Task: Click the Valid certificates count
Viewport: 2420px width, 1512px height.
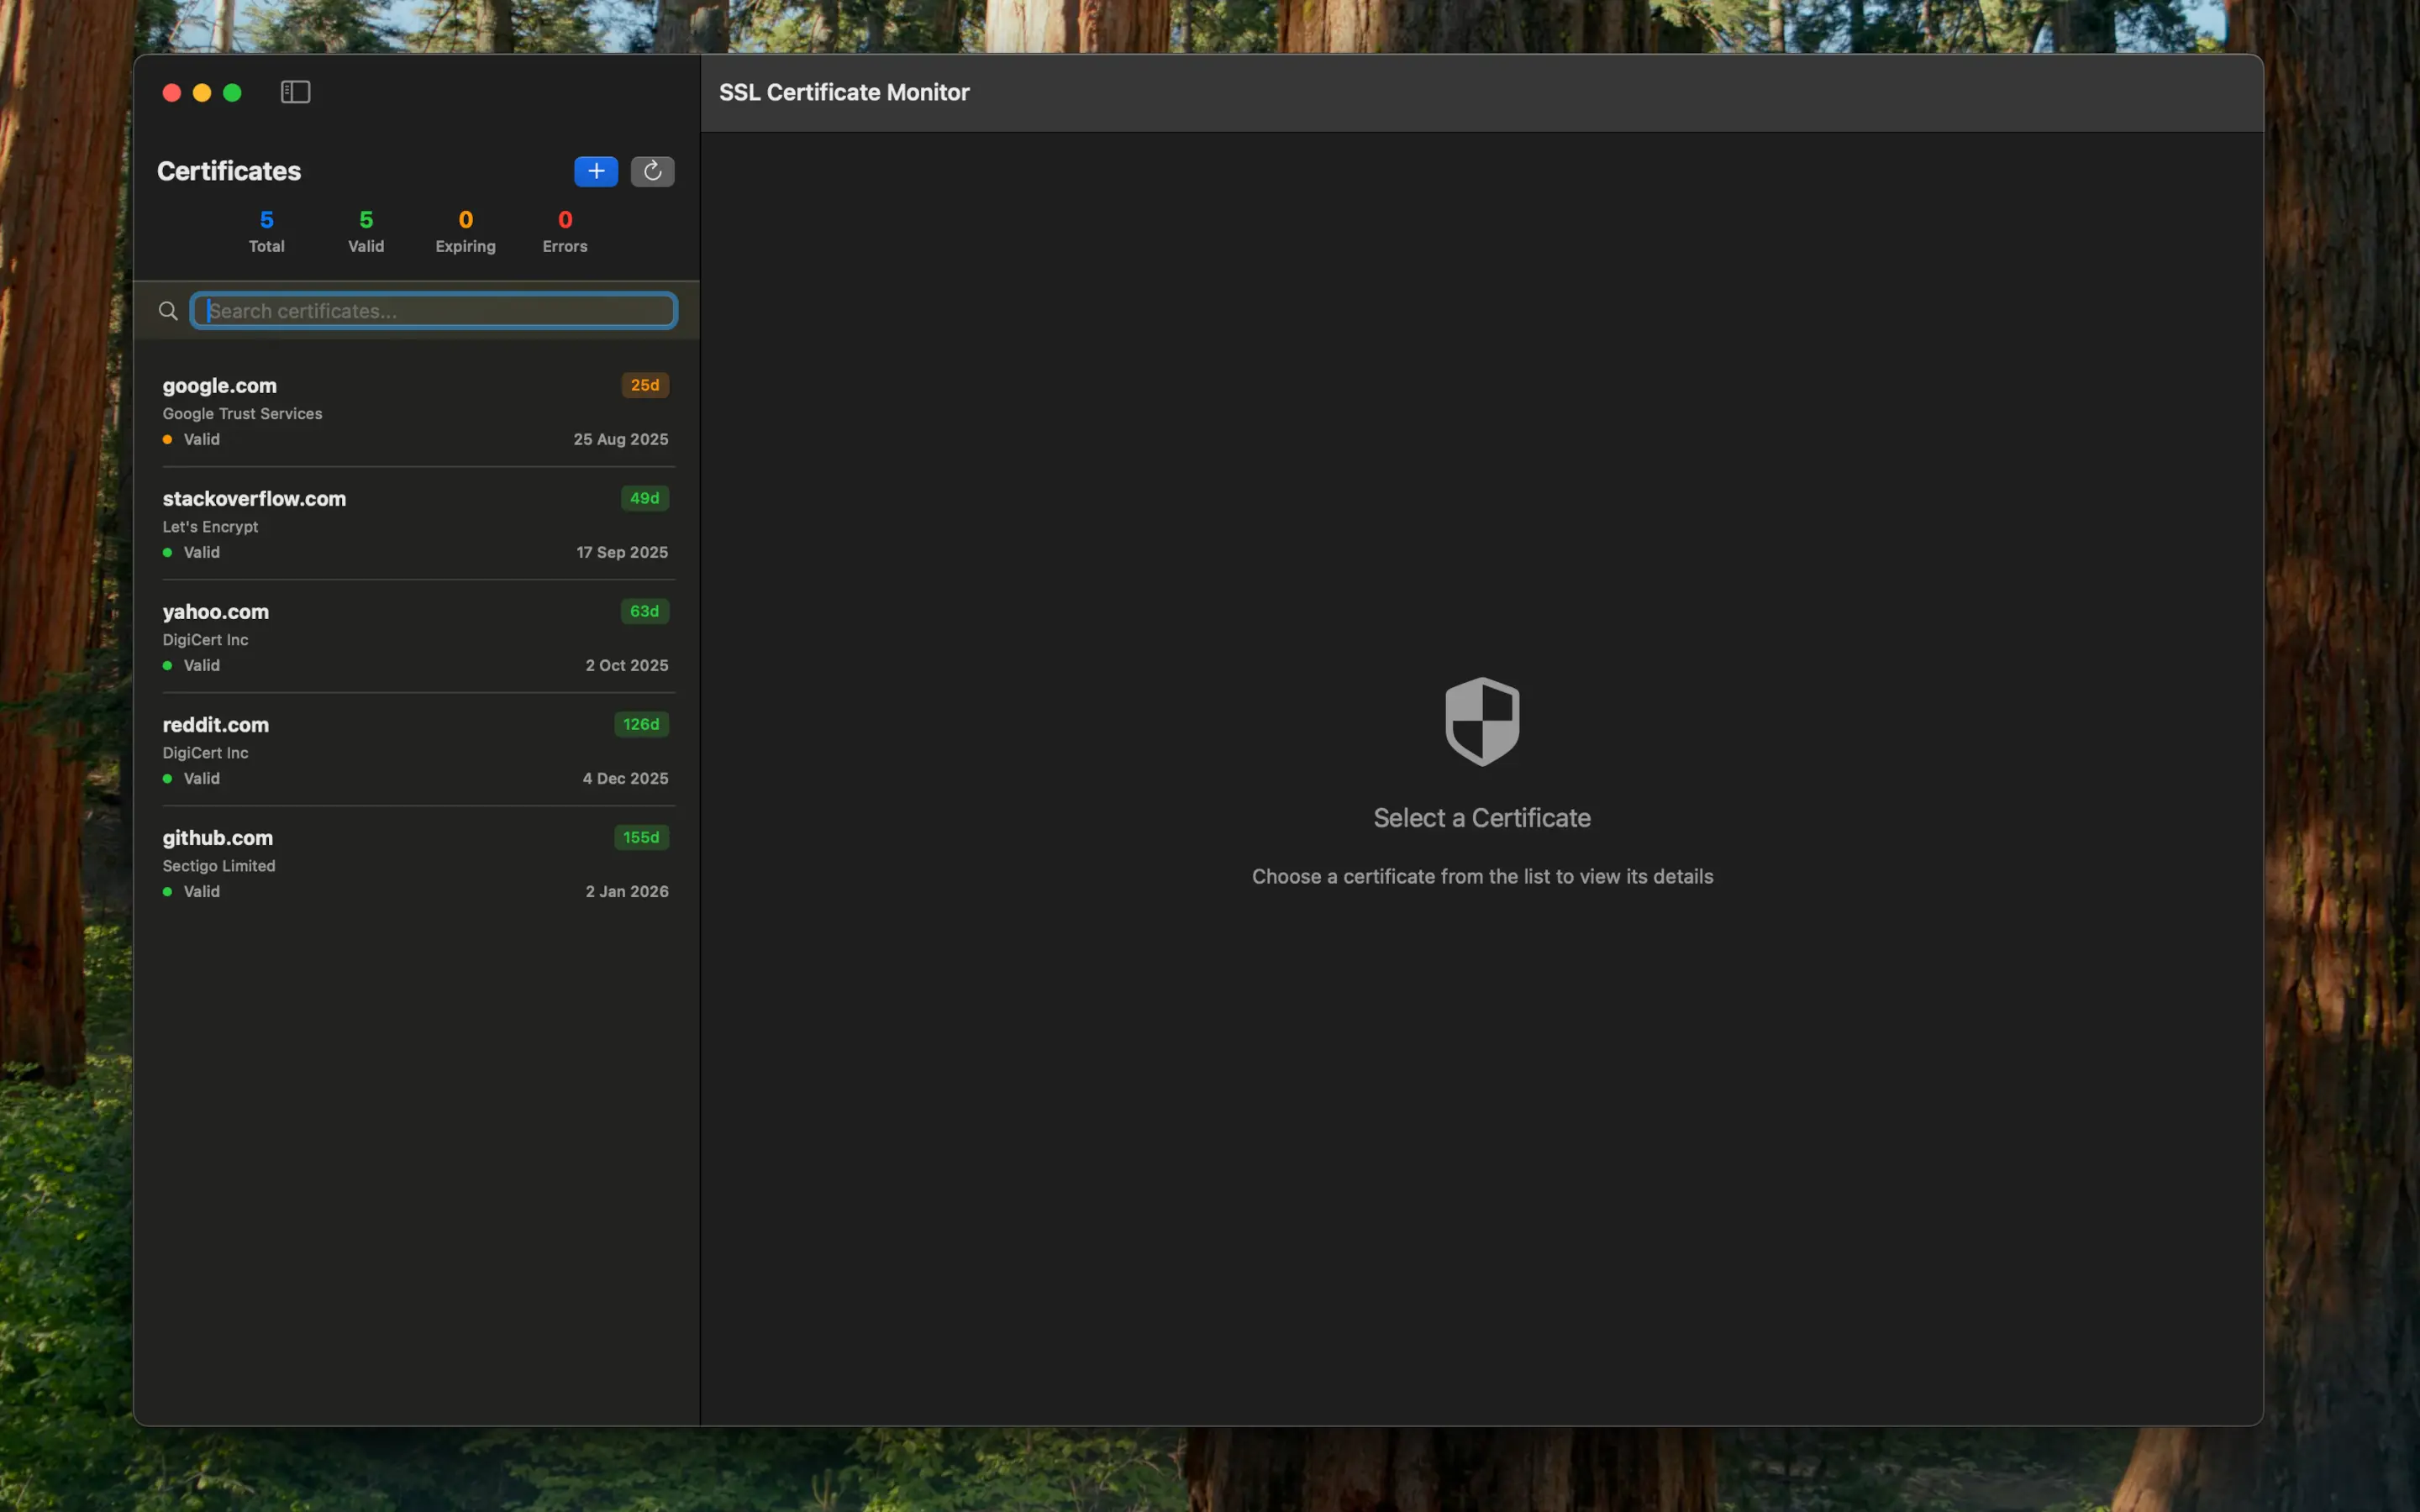Action: pos(366,231)
